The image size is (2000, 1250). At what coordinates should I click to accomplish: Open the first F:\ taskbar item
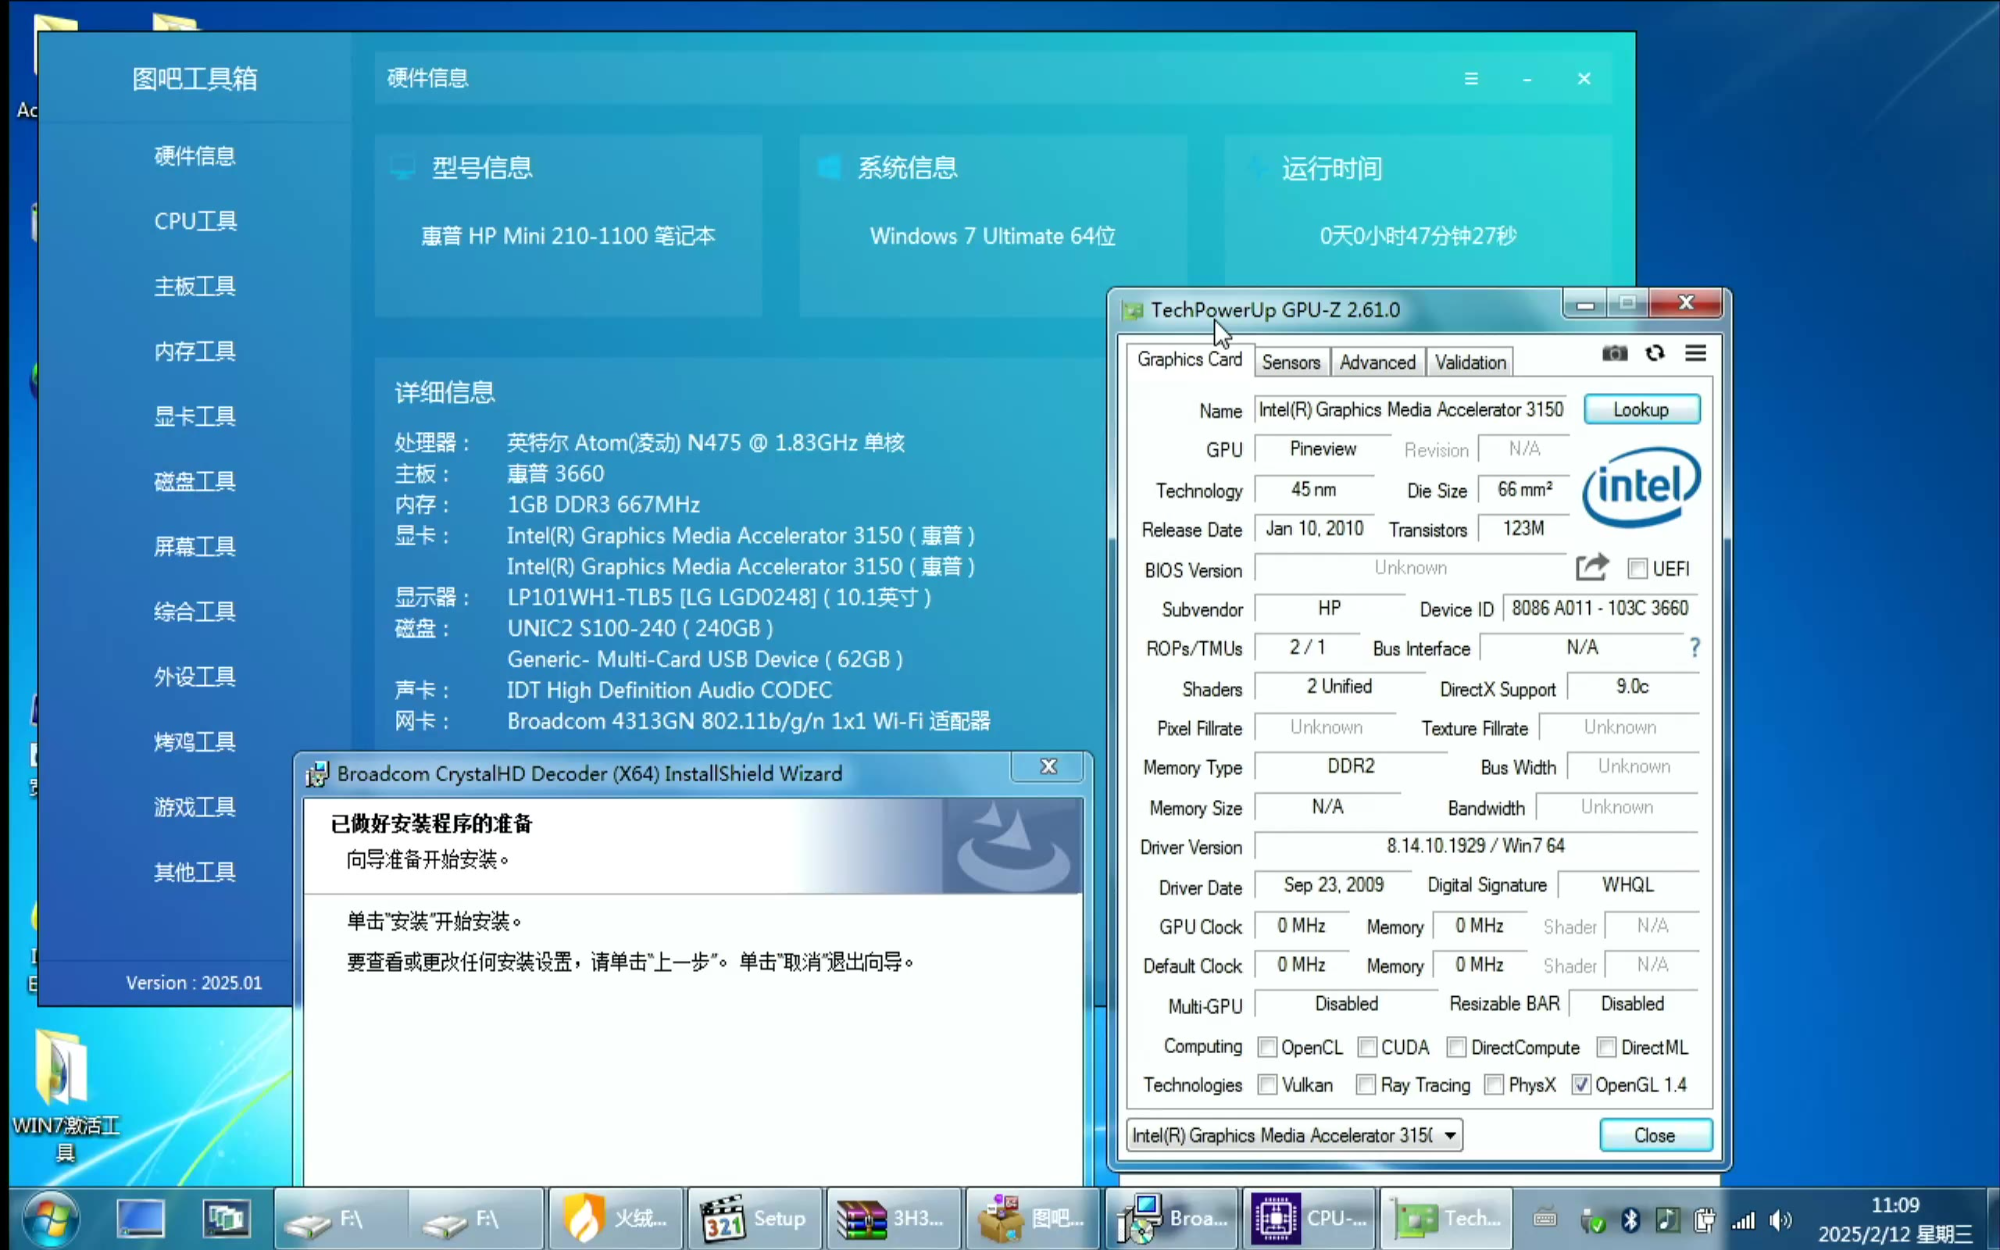343,1218
